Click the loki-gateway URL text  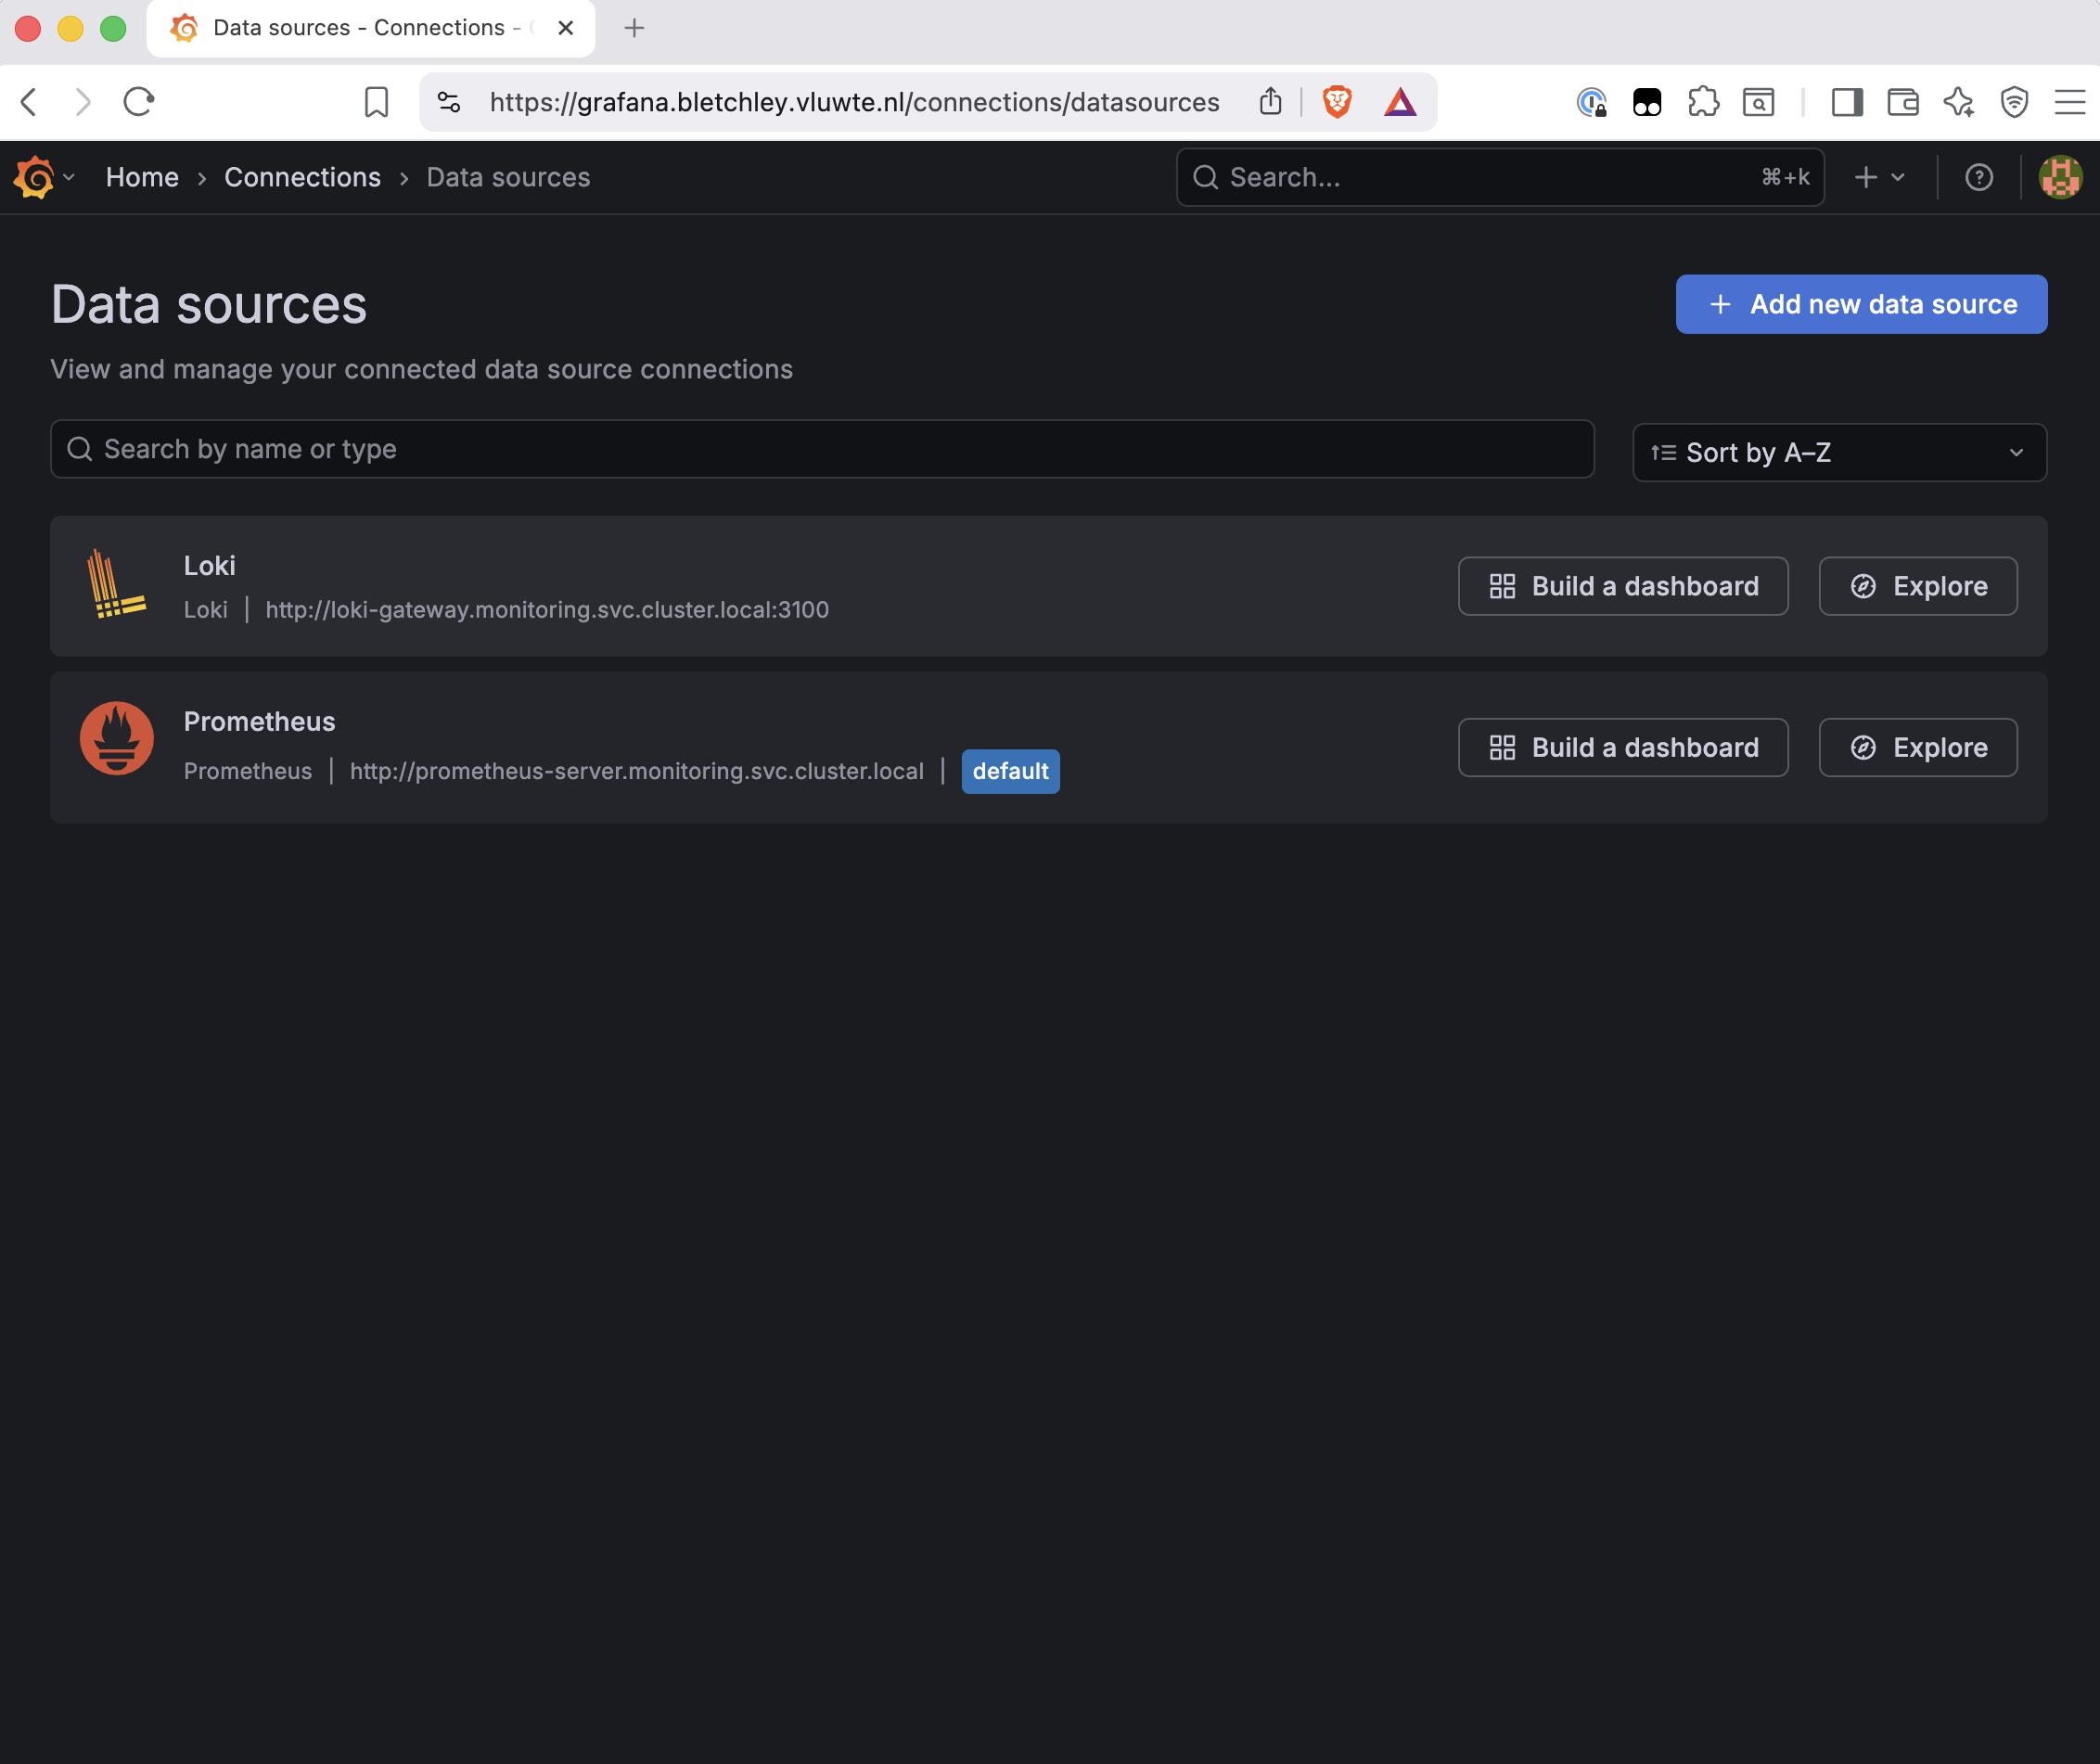547,609
